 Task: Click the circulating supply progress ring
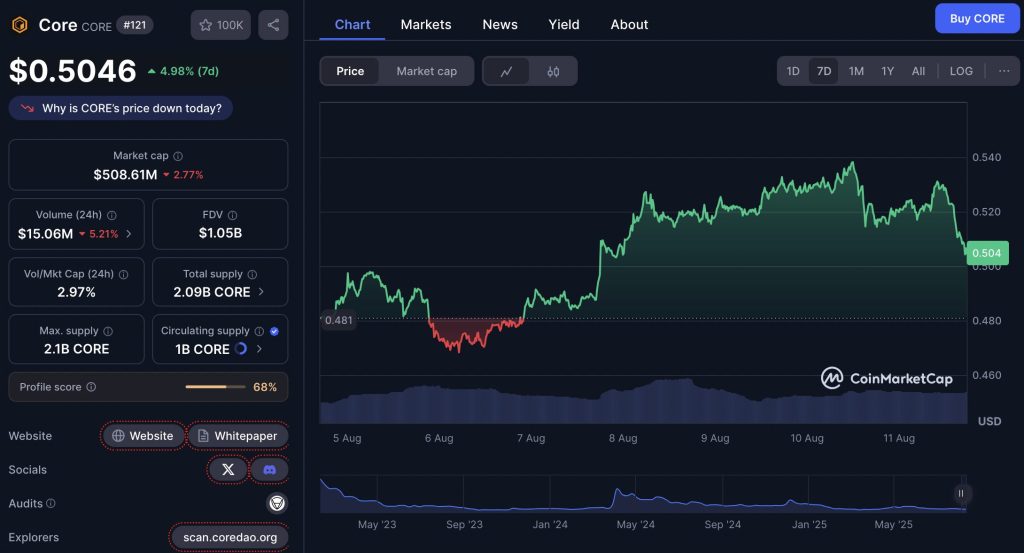tap(241, 349)
